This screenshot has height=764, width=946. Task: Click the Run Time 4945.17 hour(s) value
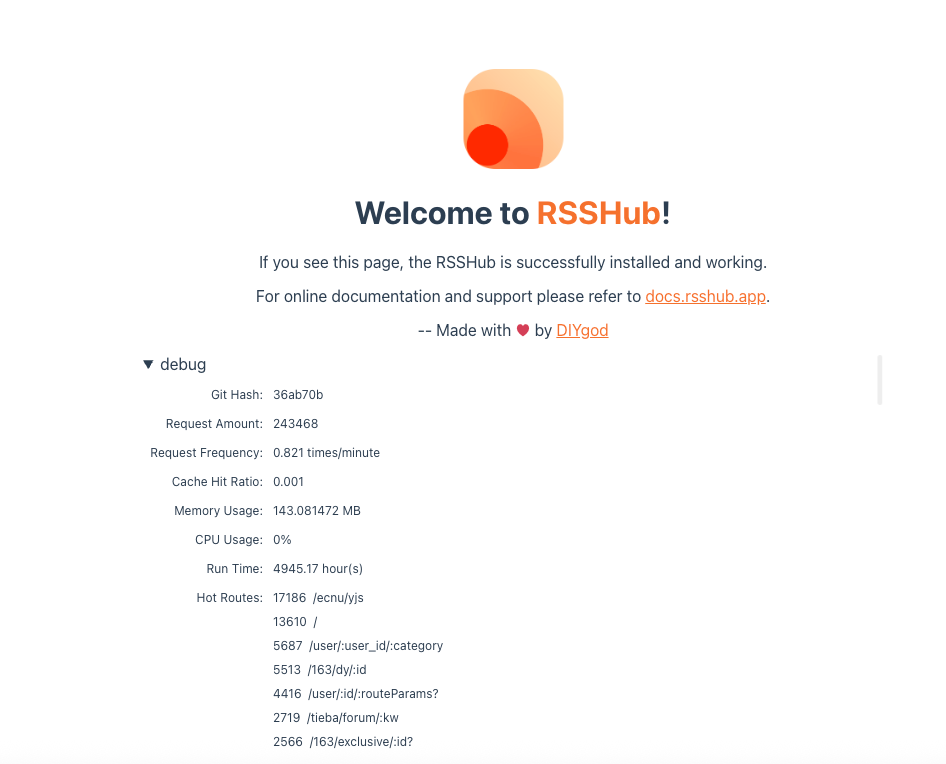click(318, 568)
